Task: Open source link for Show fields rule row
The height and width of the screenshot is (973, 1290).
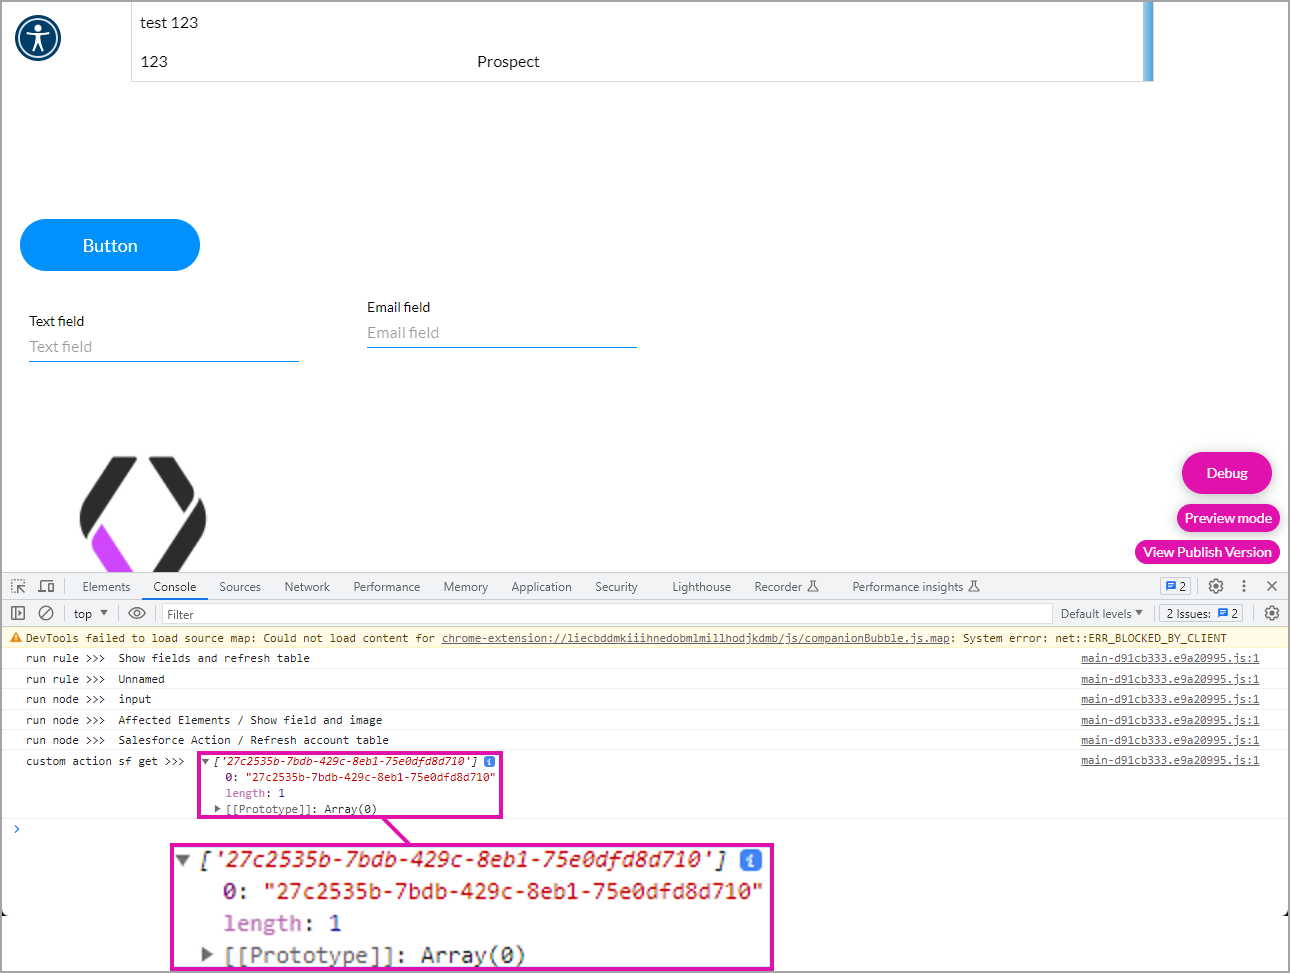Action: [x=1170, y=658]
